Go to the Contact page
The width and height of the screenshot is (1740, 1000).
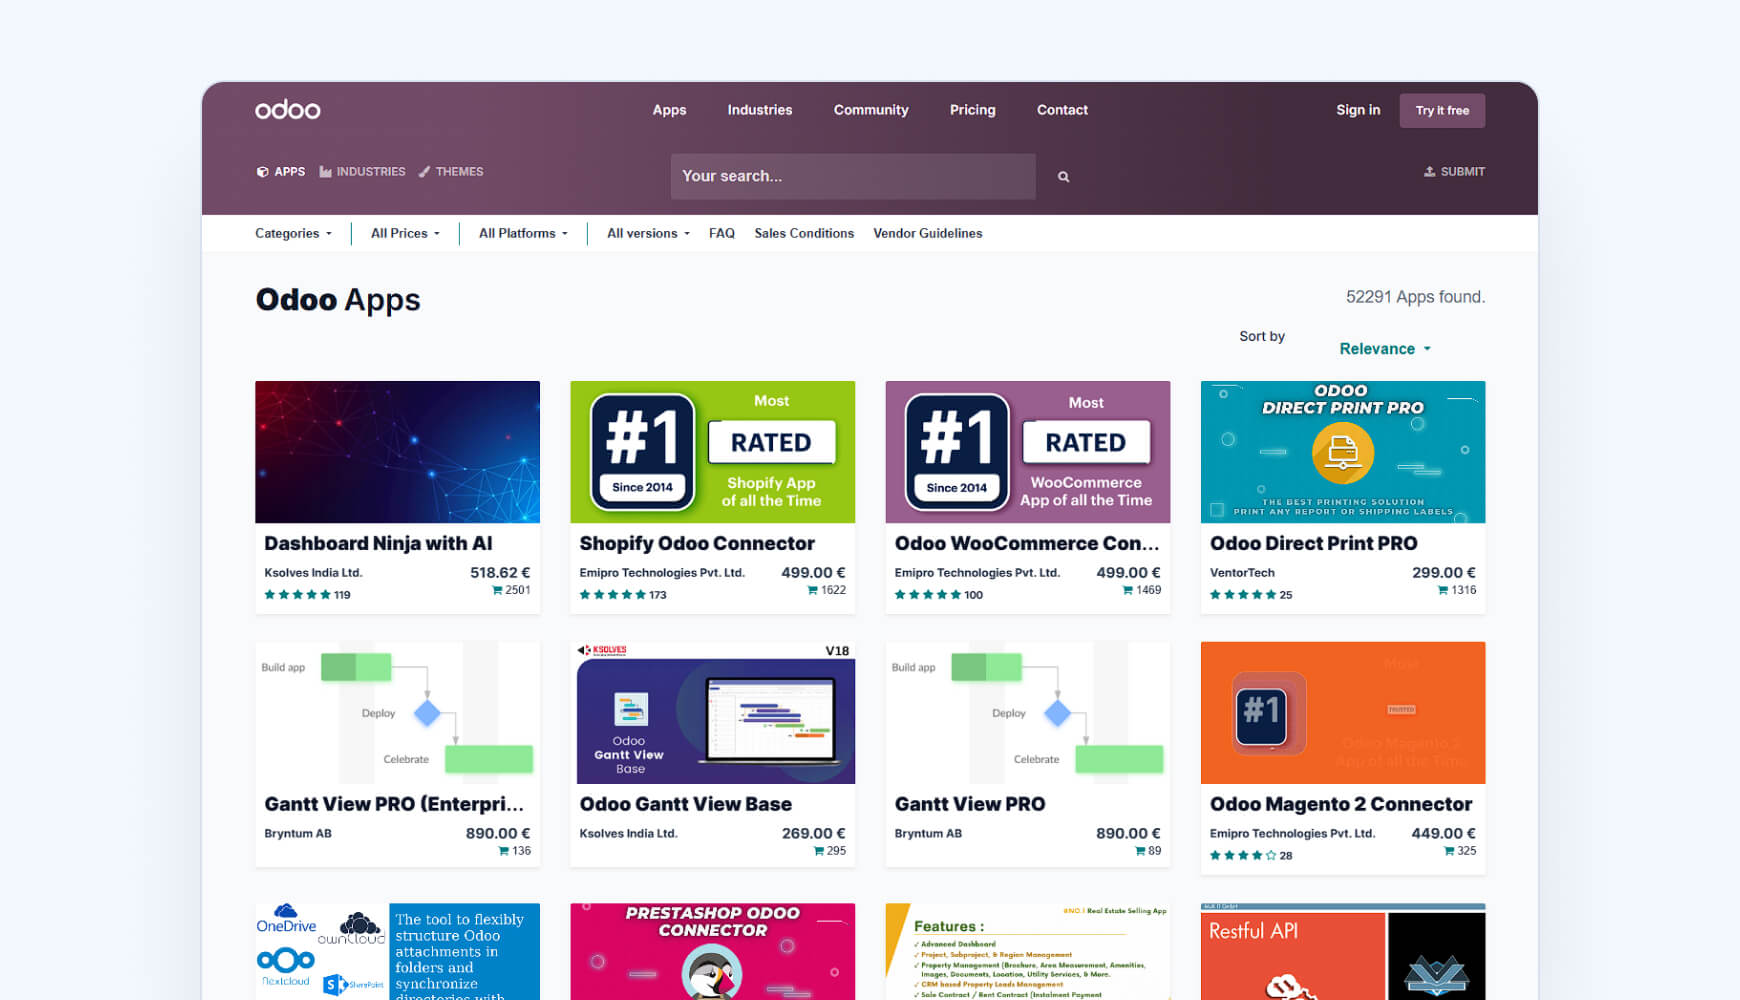pos(1062,110)
